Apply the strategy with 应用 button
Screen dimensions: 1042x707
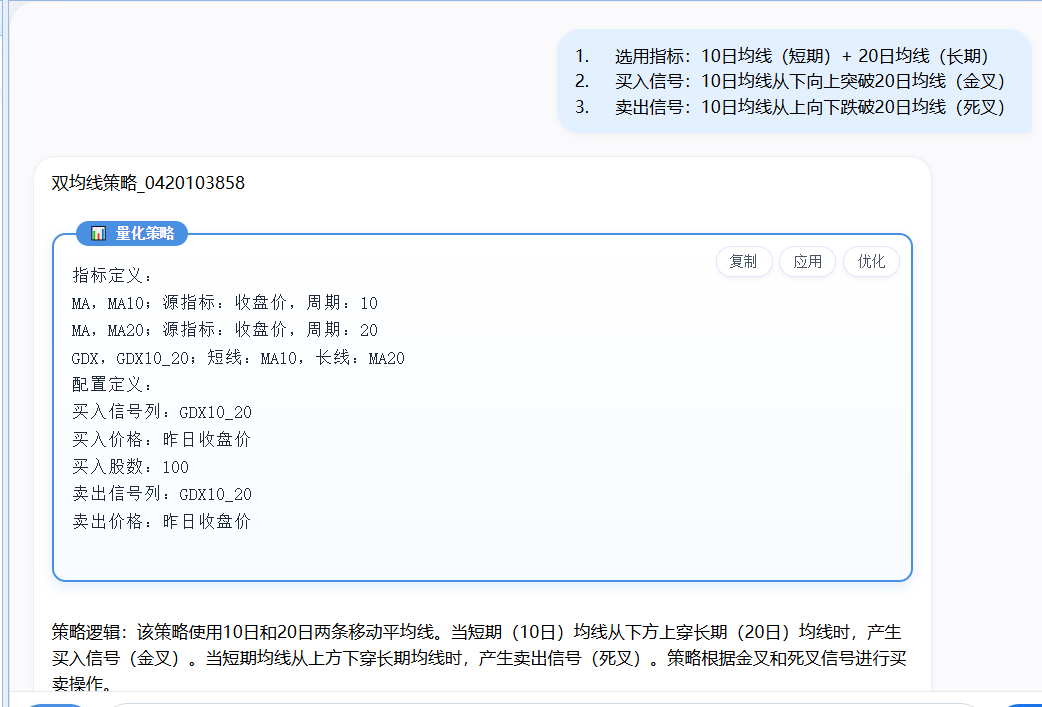pos(807,262)
